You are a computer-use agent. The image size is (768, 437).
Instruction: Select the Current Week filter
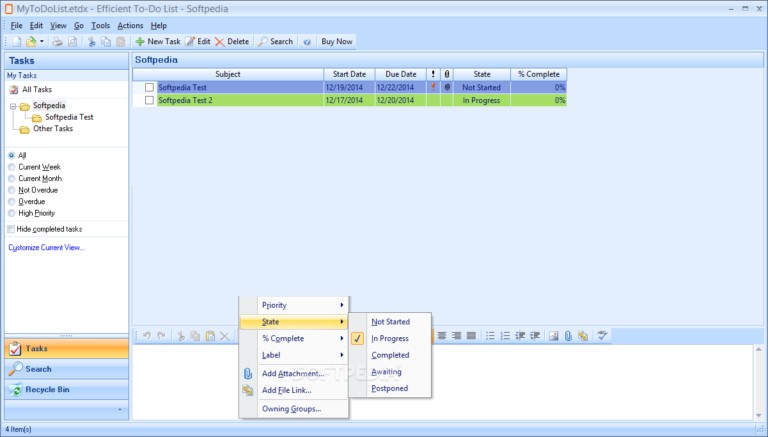12,167
